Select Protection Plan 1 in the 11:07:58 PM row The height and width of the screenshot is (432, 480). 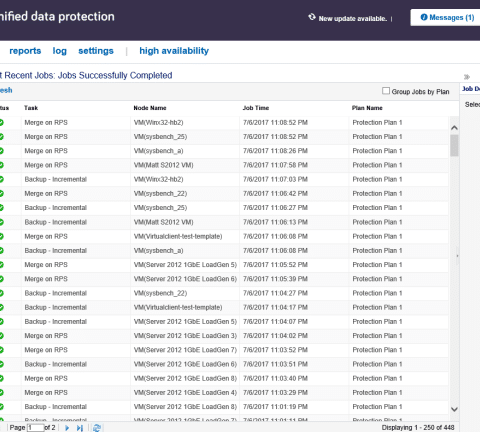tap(377, 165)
